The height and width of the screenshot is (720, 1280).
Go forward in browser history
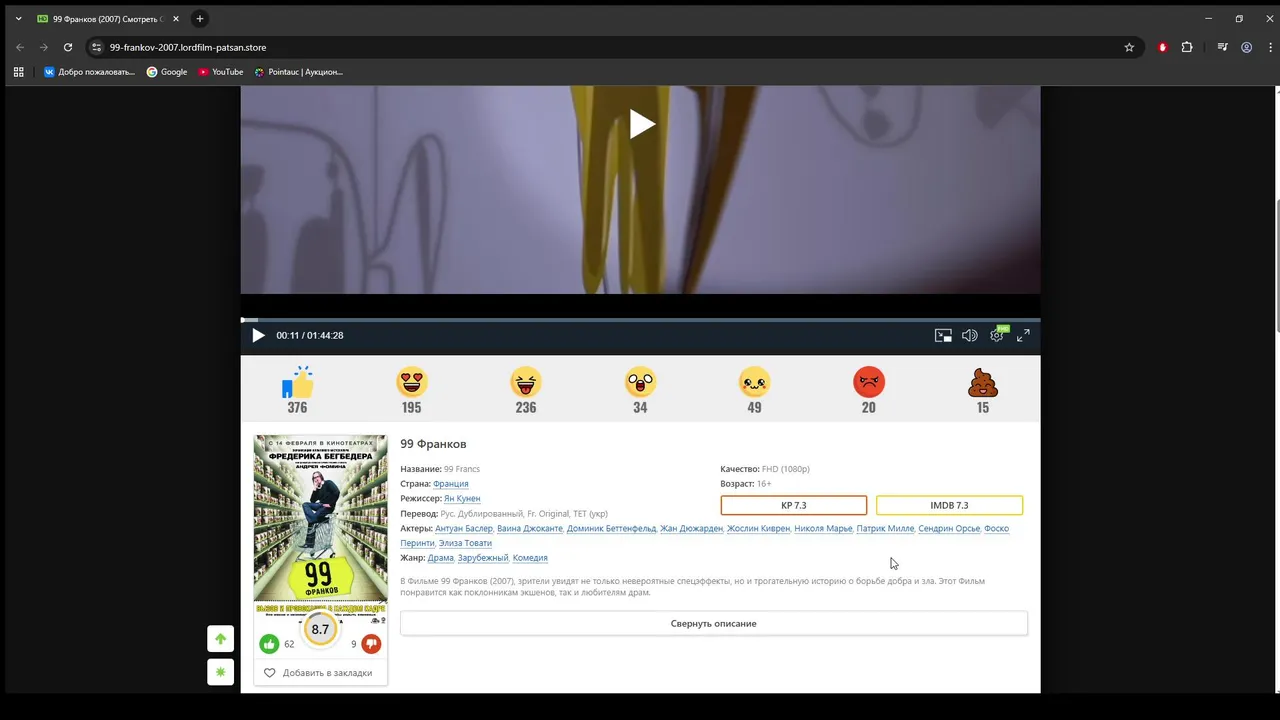tap(44, 47)
